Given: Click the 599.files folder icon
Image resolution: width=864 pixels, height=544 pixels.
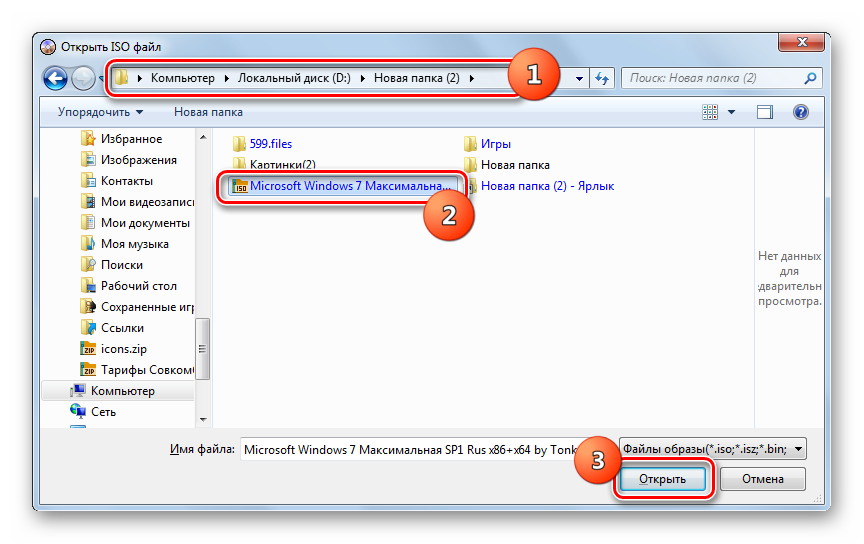Looking at the screenshot, I should [239, 144].
